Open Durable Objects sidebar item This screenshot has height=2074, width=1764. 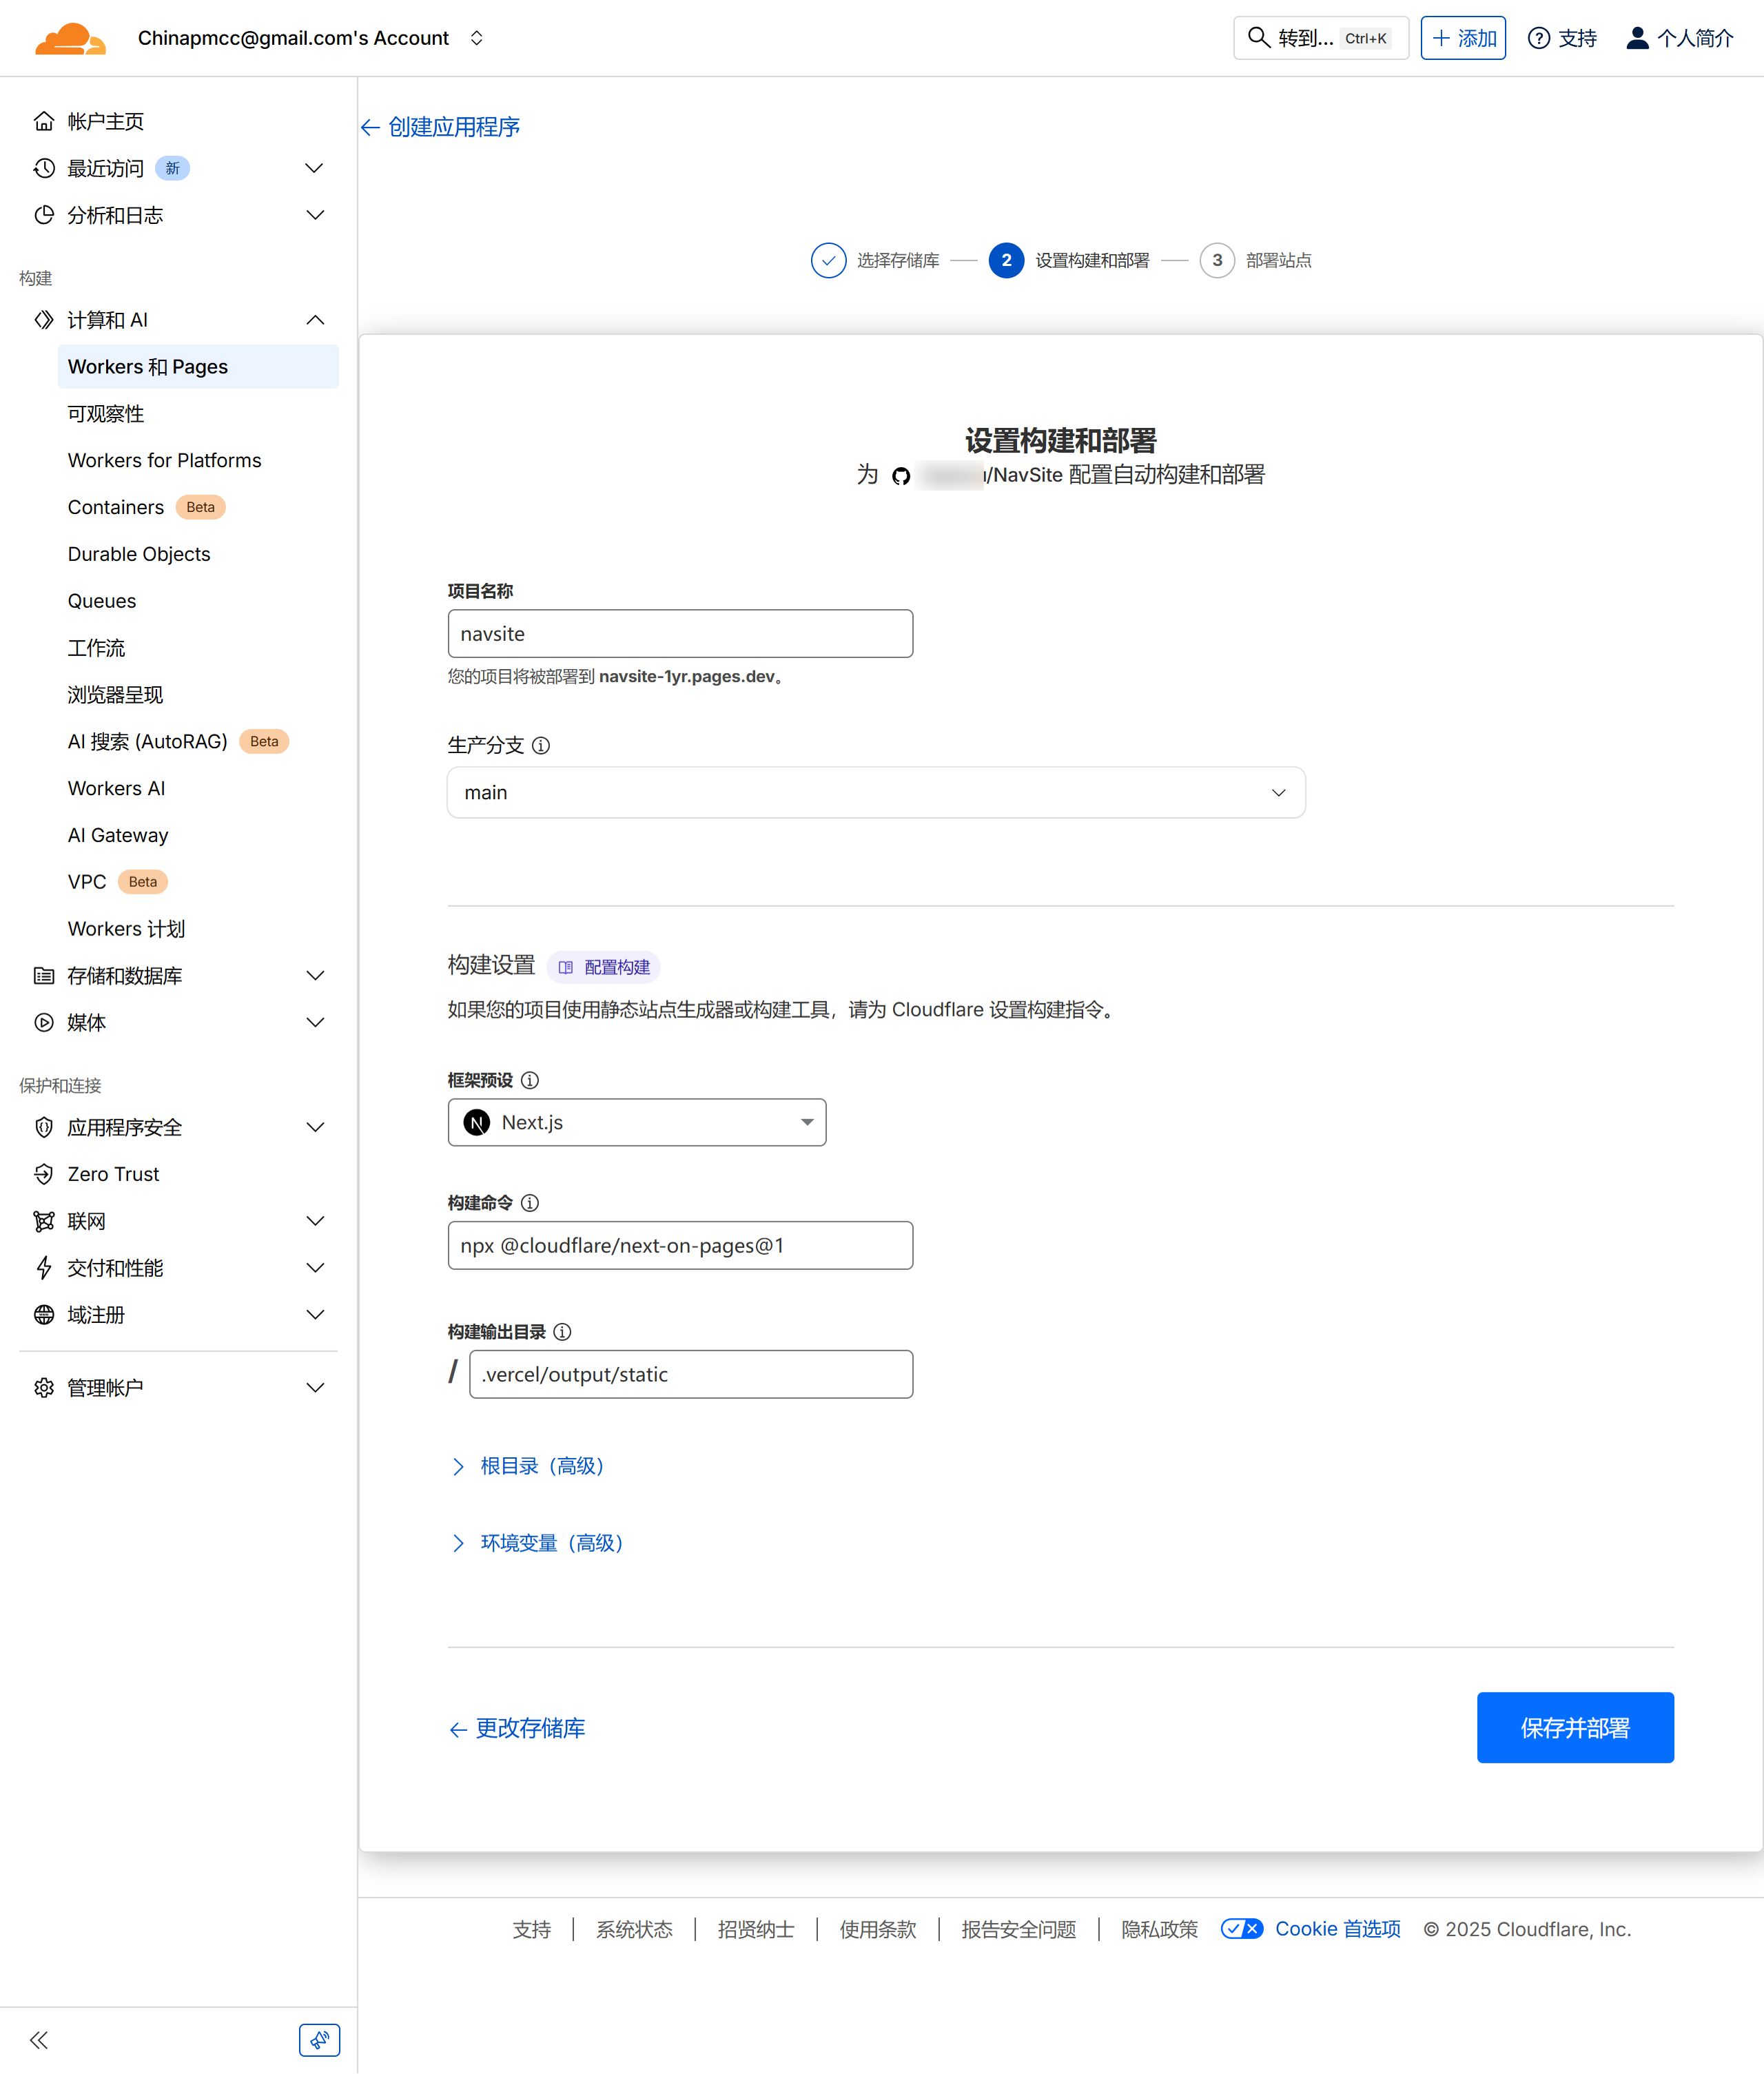[x=139, y=554]
